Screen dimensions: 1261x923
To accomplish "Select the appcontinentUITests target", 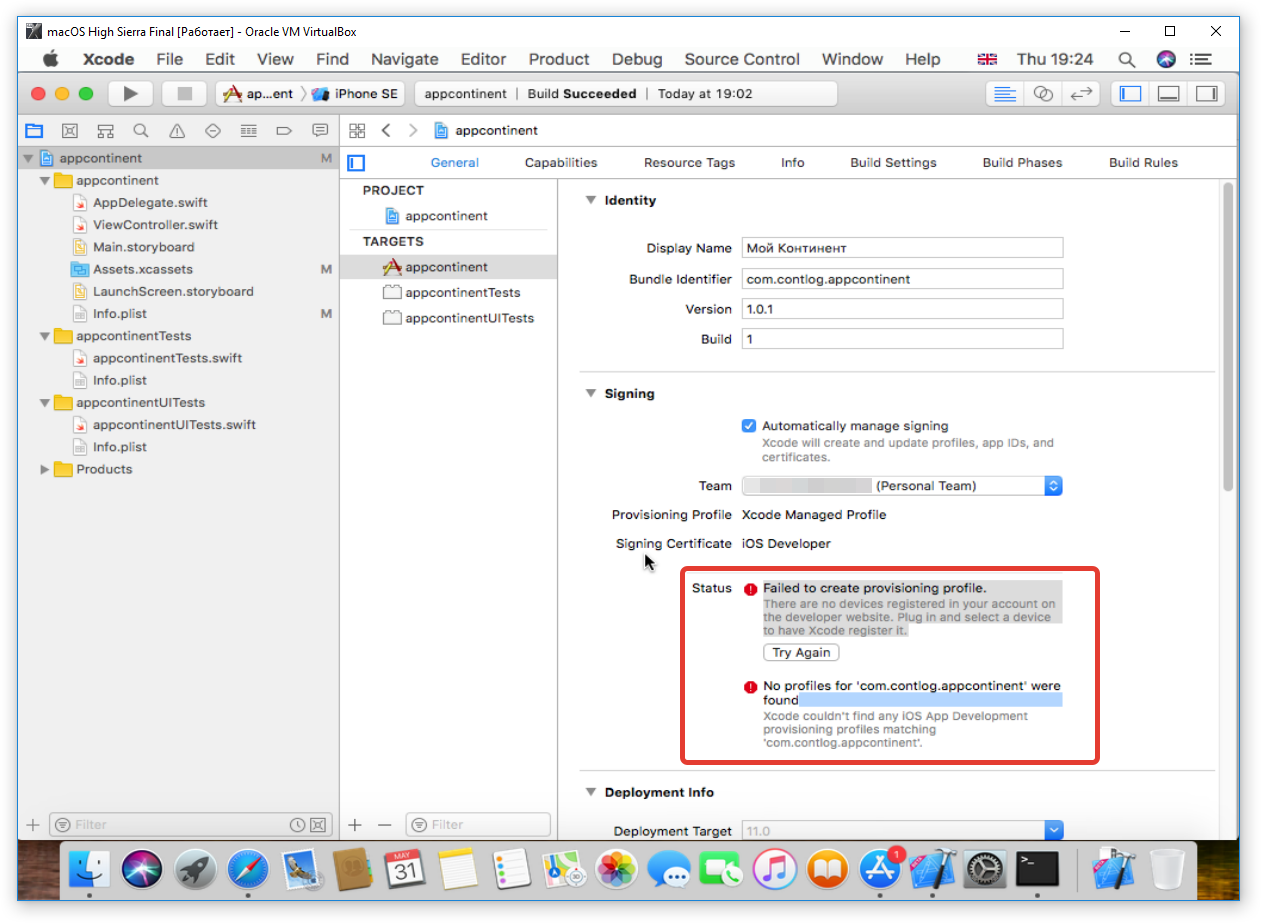I will pos(458,319).
